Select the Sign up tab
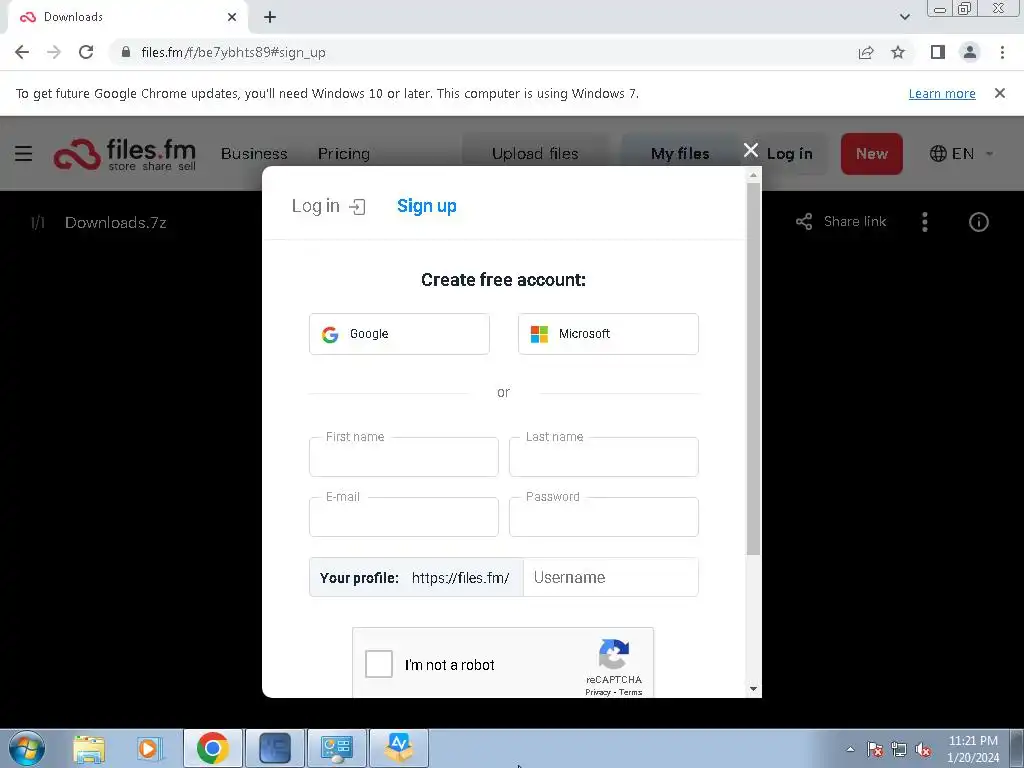Screen dimensions: 1024x768 click(426, 206)
